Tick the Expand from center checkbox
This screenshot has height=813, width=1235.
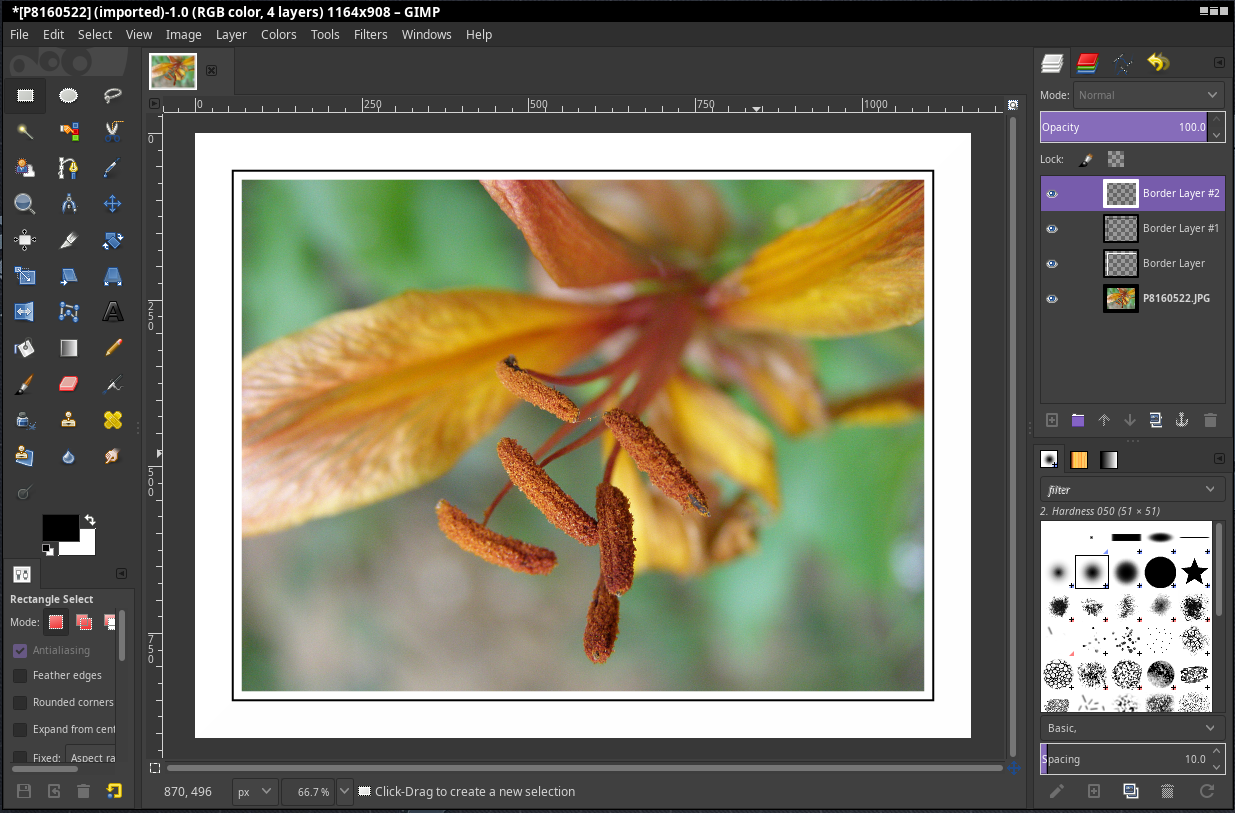click(20, 730)
